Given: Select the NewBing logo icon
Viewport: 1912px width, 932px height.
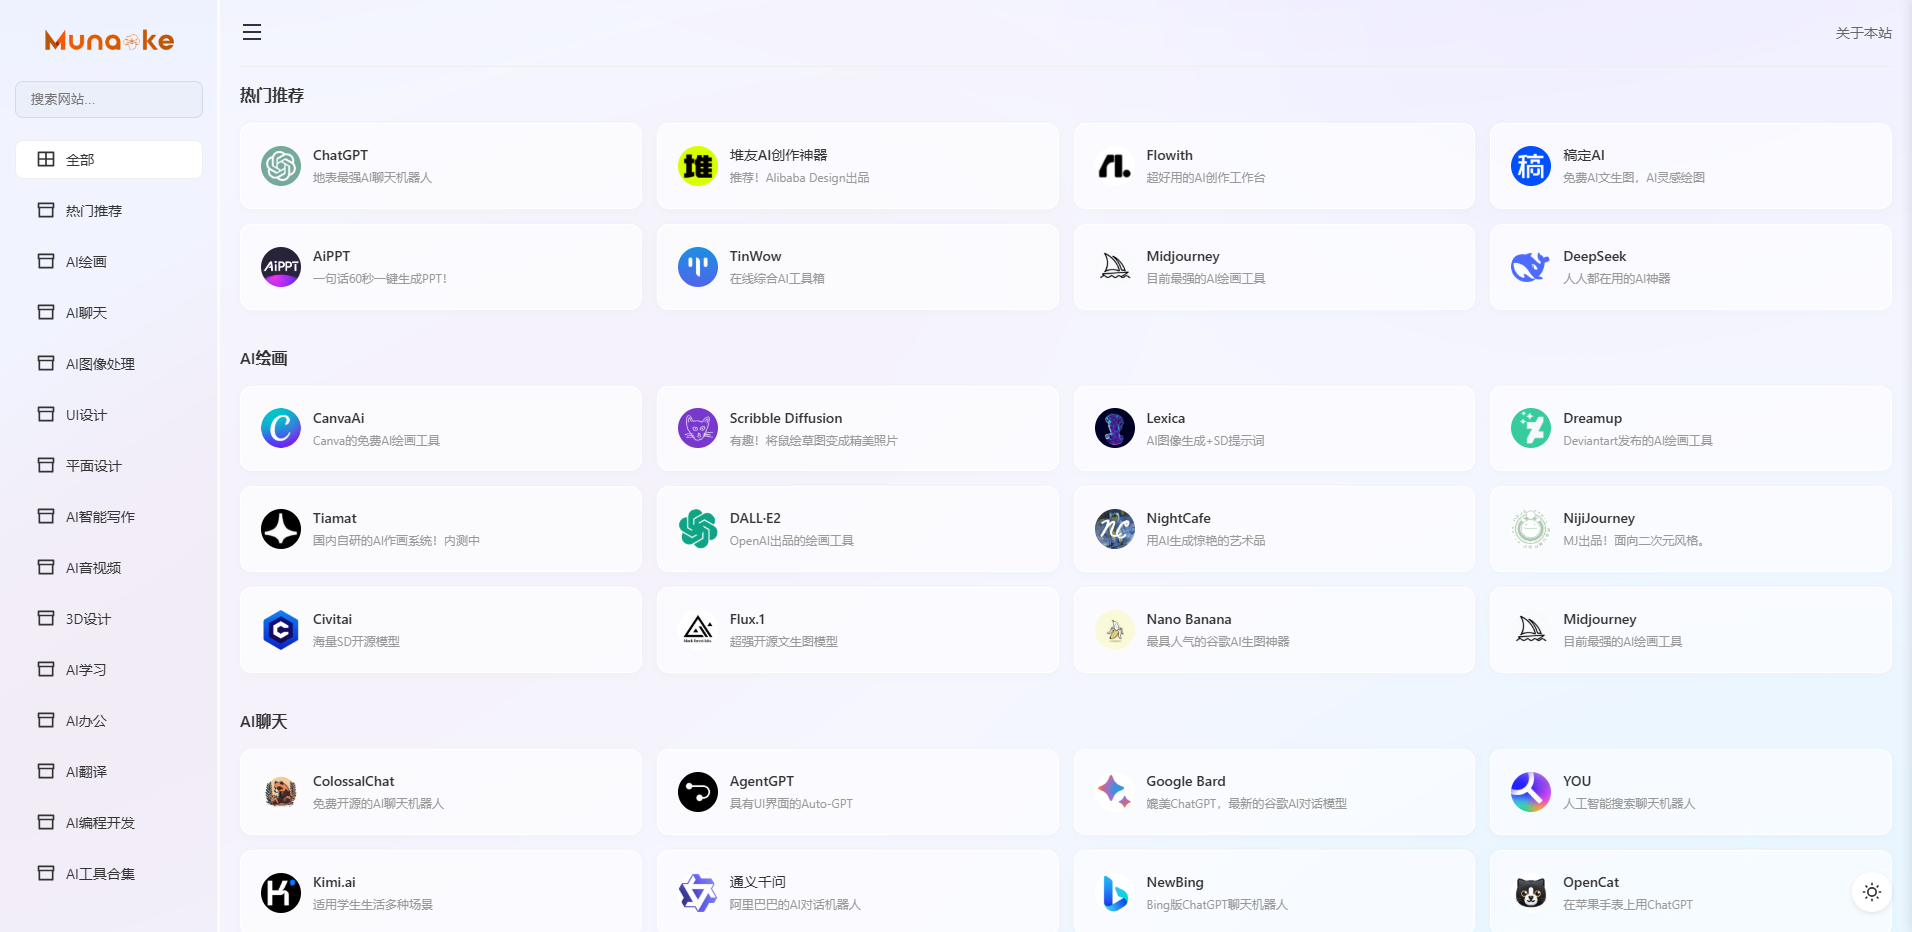Looking at the screenshot, I should tap(1114, 893).
